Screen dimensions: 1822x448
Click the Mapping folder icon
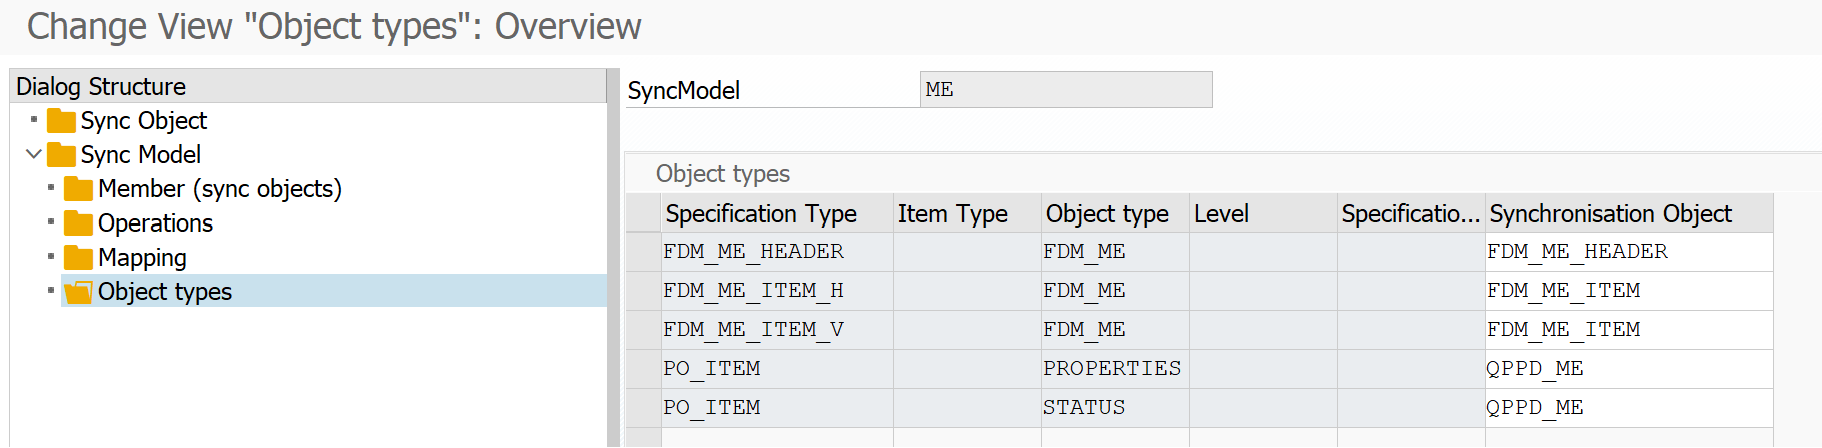coord(78,258)
